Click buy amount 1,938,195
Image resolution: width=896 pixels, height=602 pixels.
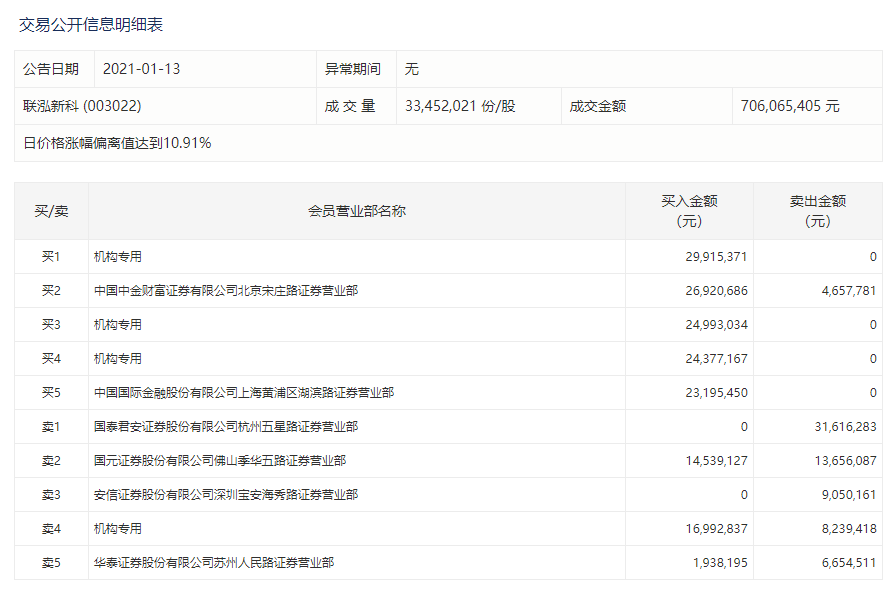pyautogui.click(x=720, y=563)
